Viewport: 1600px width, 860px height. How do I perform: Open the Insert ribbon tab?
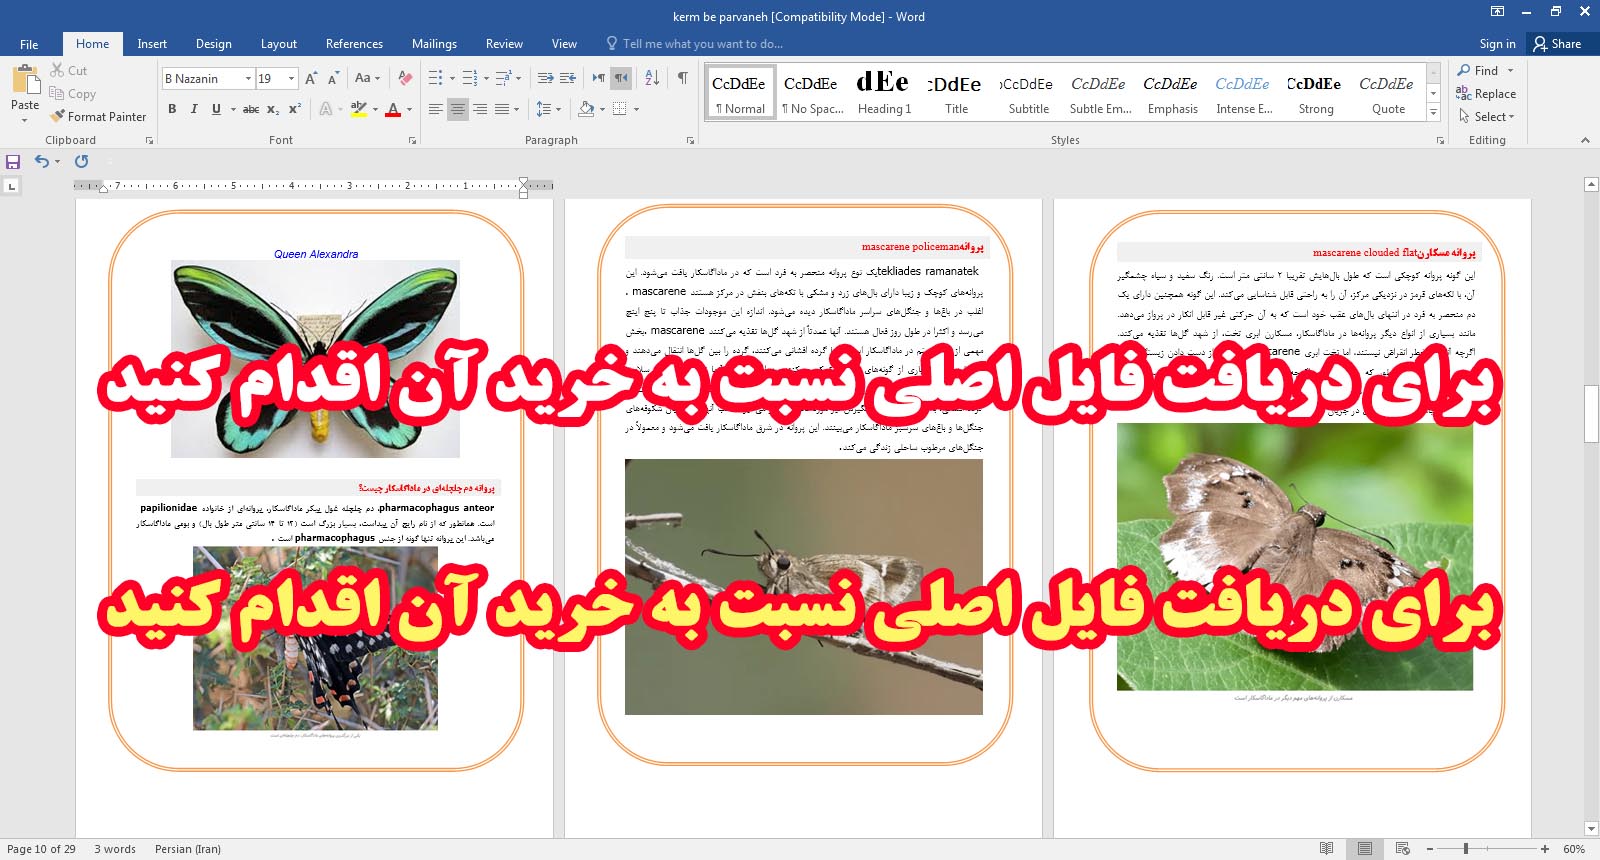[152, 44]
